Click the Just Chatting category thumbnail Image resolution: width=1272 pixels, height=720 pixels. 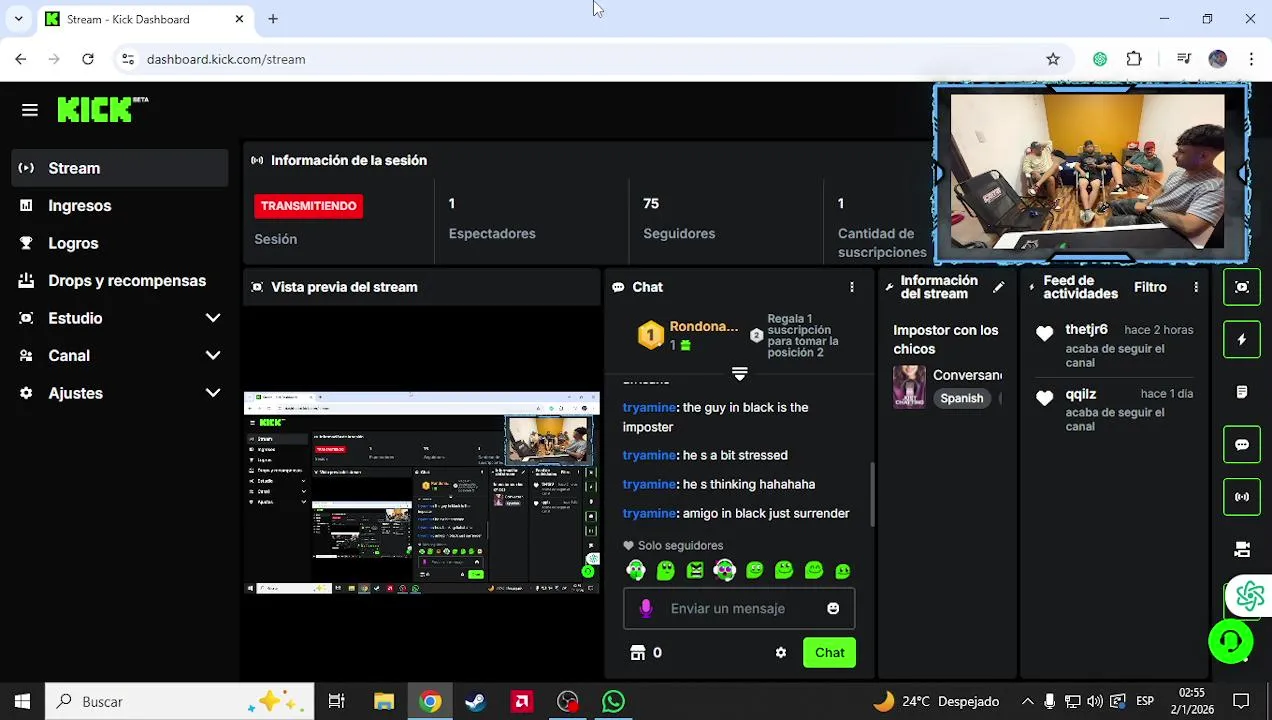point(909,387)
